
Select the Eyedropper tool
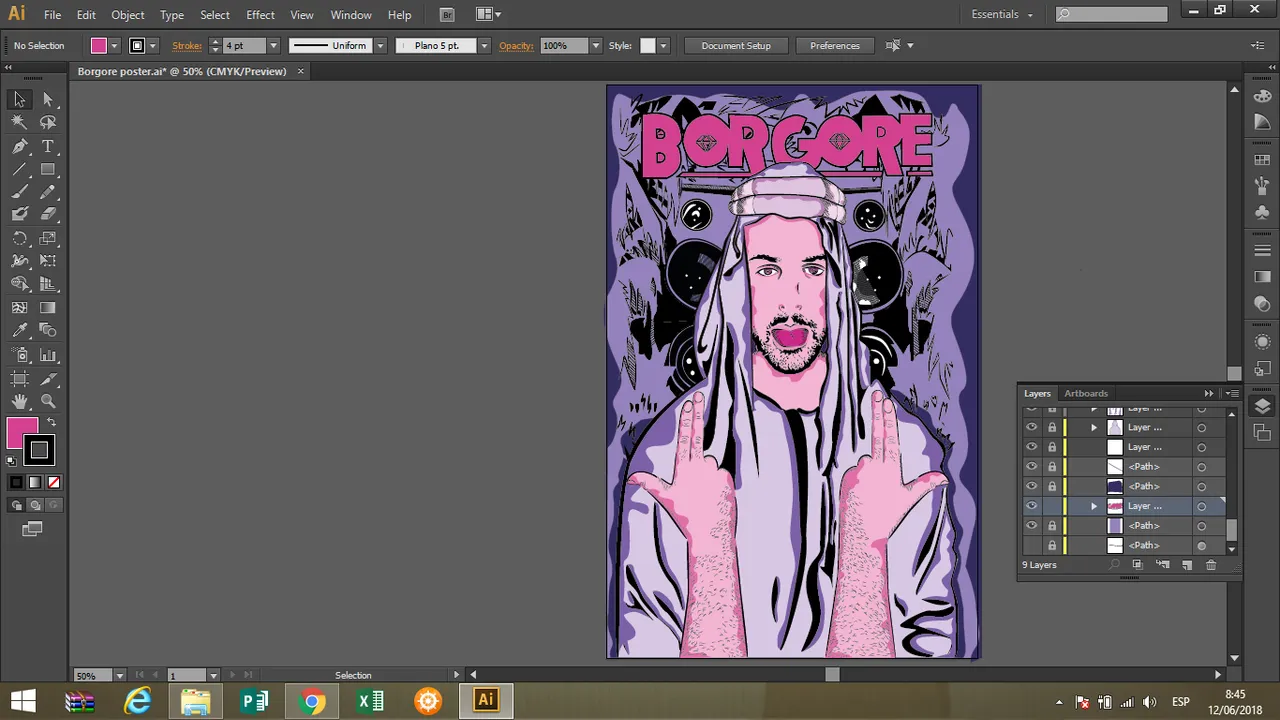[19, 331]
